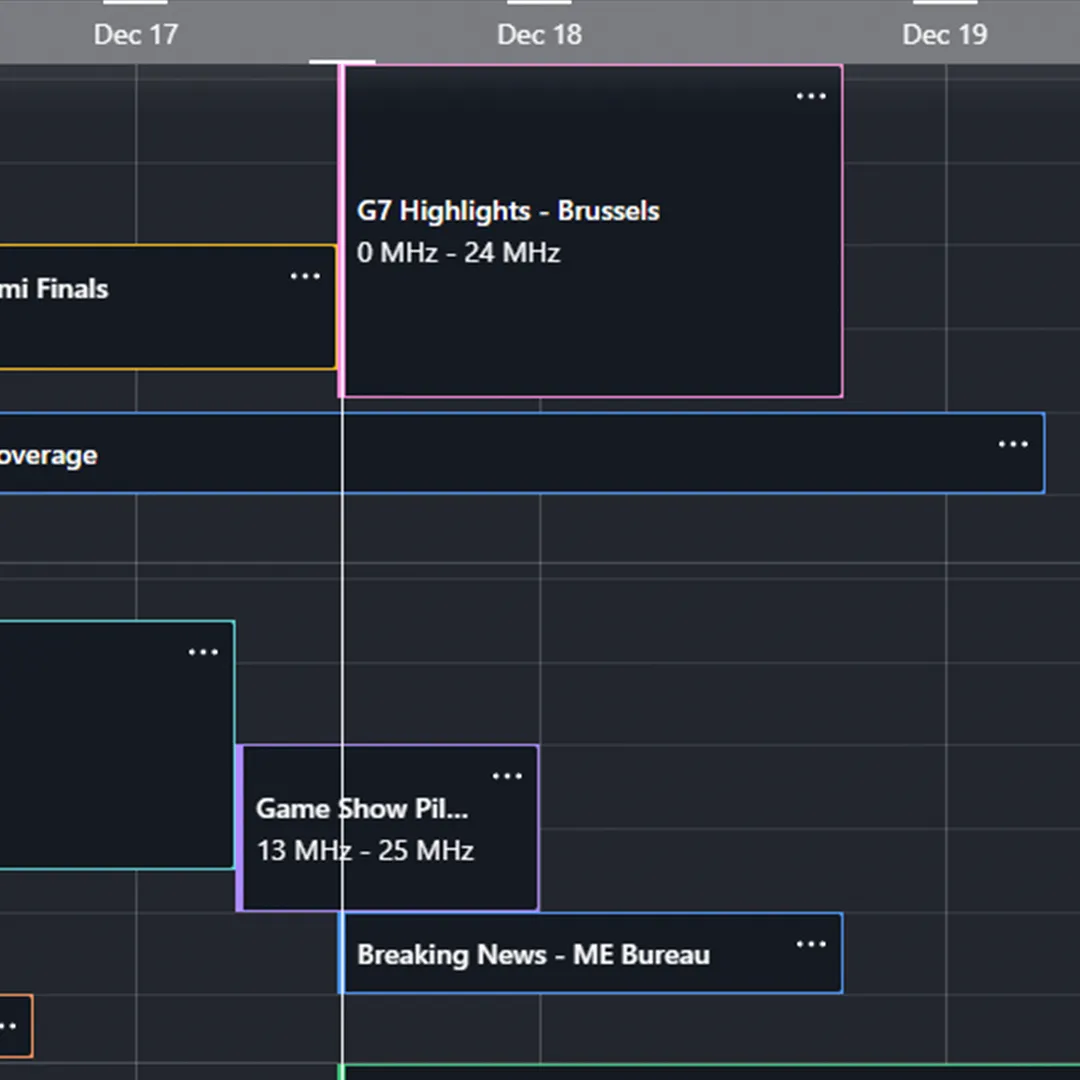Open options menu on teal-bordered booking block
Screen dimensions: 1080x1080
tap(203, 652)
